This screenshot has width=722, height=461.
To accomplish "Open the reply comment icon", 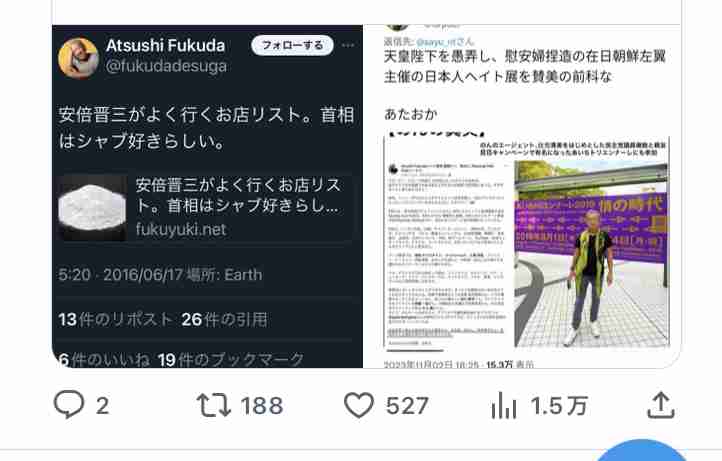I will tap(69, 405).
